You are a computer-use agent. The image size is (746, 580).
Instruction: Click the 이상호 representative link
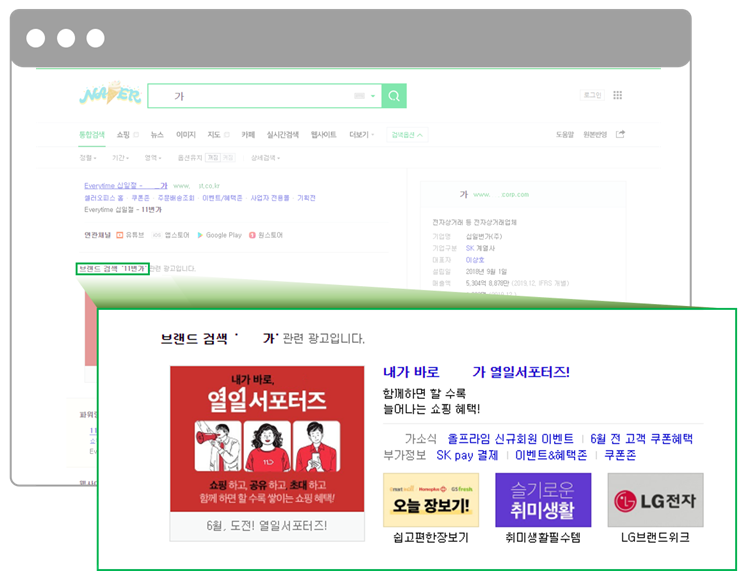tap(475, 260)
